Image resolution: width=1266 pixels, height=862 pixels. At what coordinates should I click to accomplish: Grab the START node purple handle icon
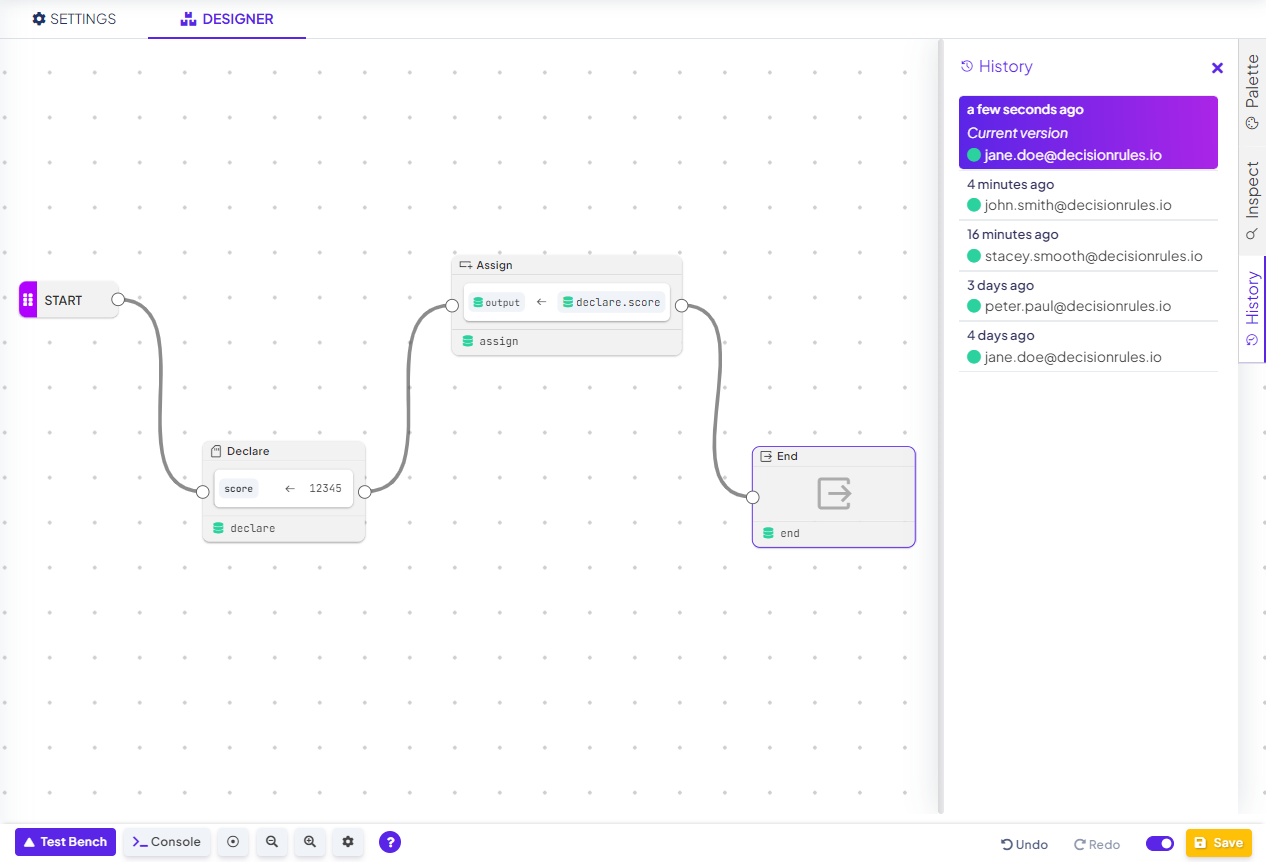coord(28,300)
